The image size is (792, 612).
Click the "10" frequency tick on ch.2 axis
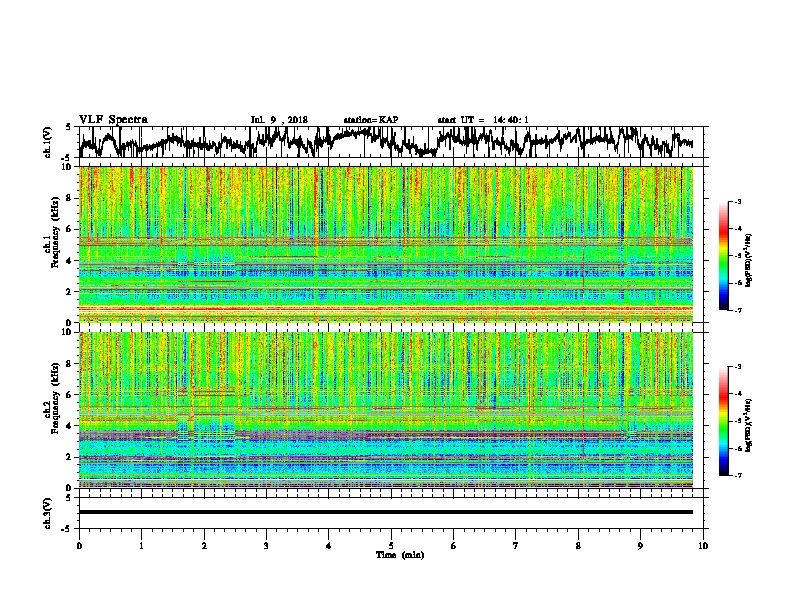tap(67, 332)
